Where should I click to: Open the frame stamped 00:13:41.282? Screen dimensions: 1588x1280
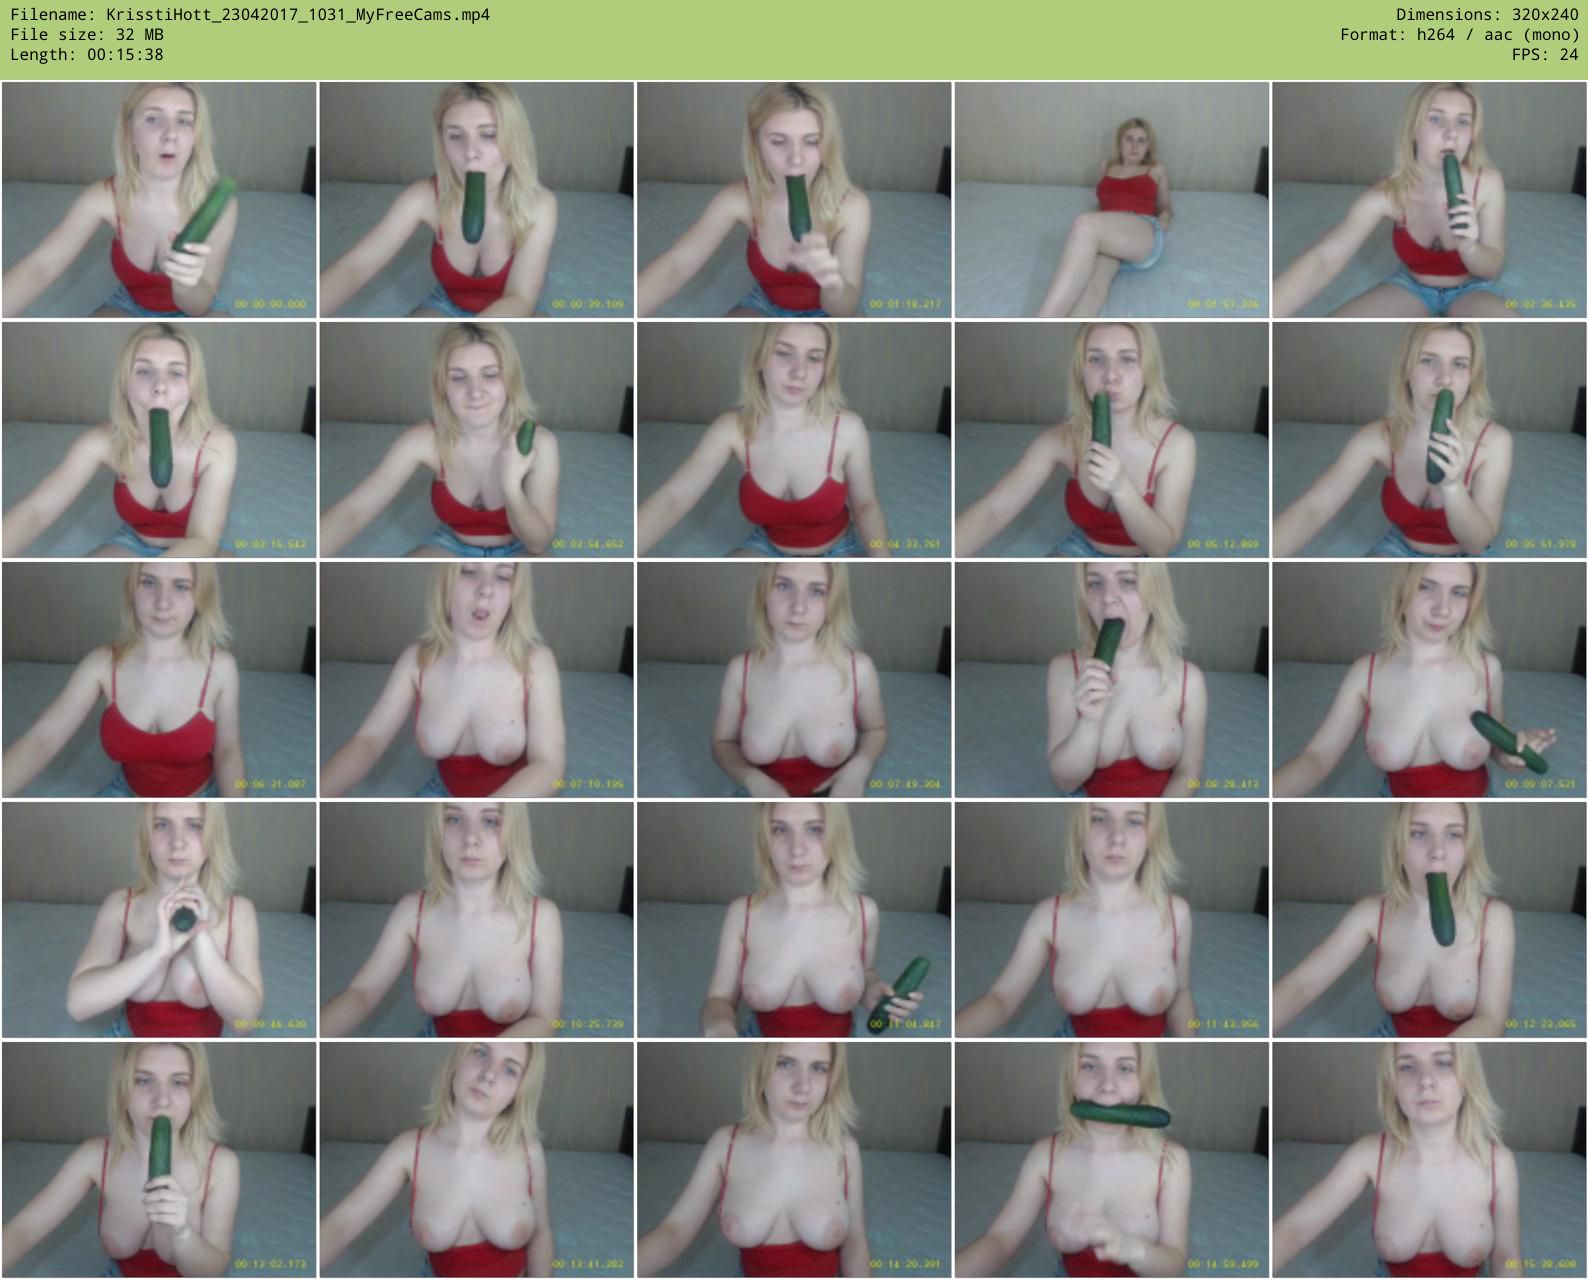pyautogui.click(x=477, y=1160)
